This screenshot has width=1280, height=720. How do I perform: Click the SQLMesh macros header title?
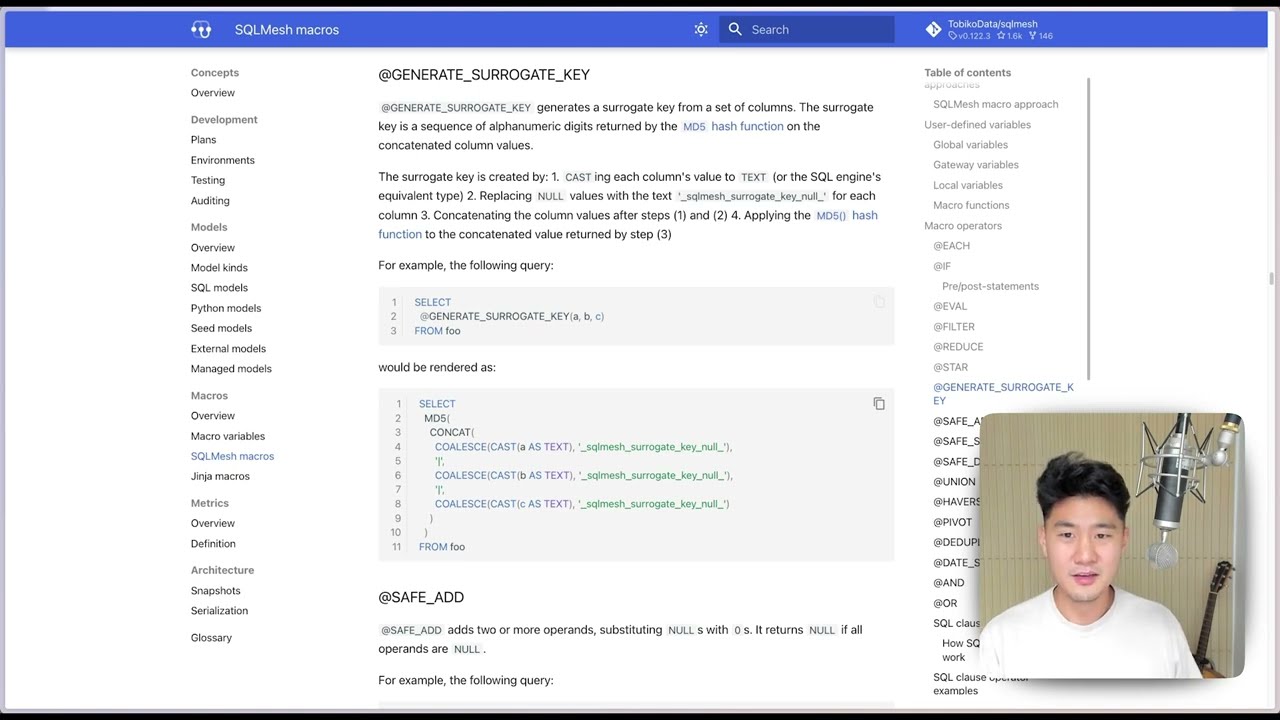287,30
